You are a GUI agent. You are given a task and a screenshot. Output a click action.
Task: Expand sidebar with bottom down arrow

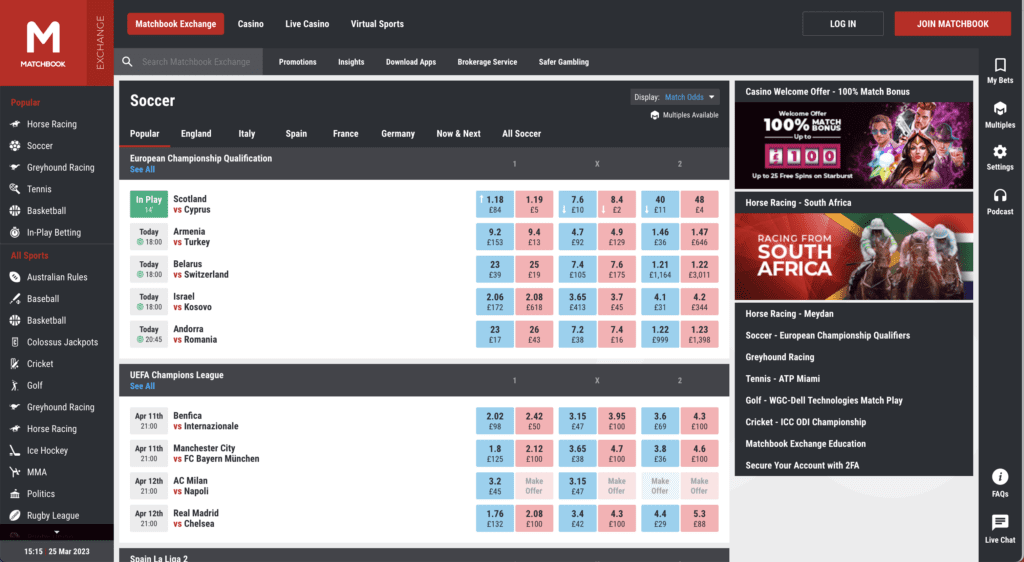pos(57,533)
